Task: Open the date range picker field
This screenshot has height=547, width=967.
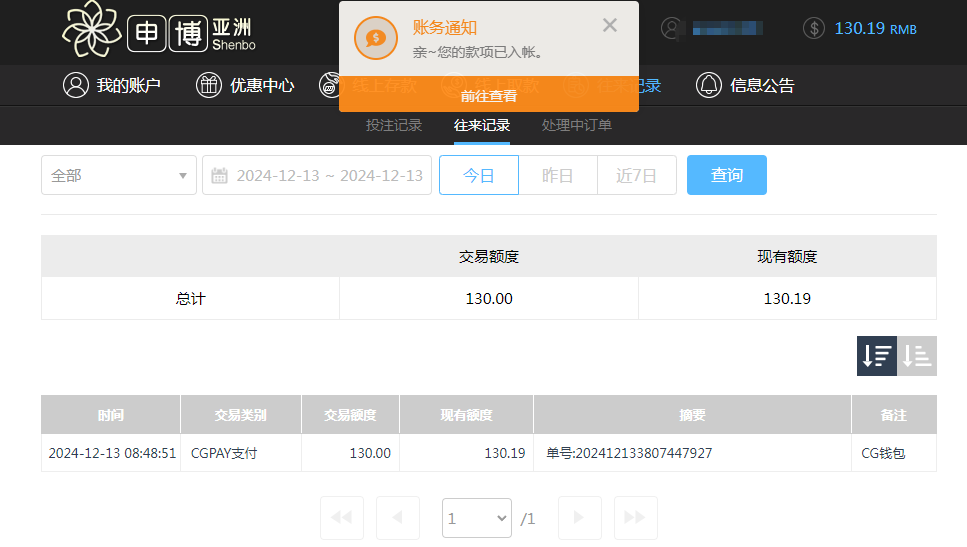Action: [x=317, y=176]
